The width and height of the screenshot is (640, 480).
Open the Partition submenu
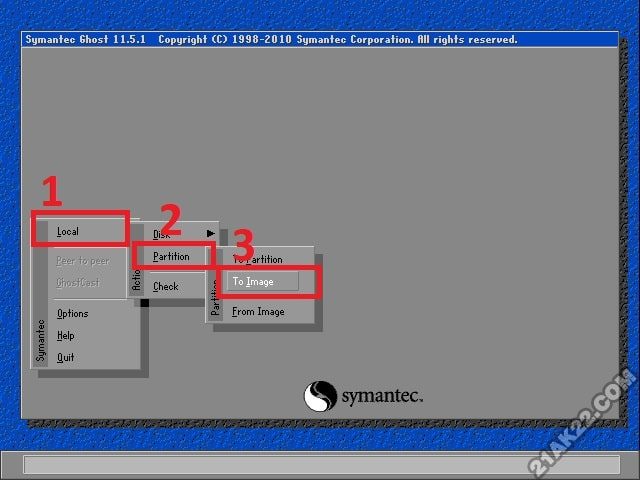(171, 256)
